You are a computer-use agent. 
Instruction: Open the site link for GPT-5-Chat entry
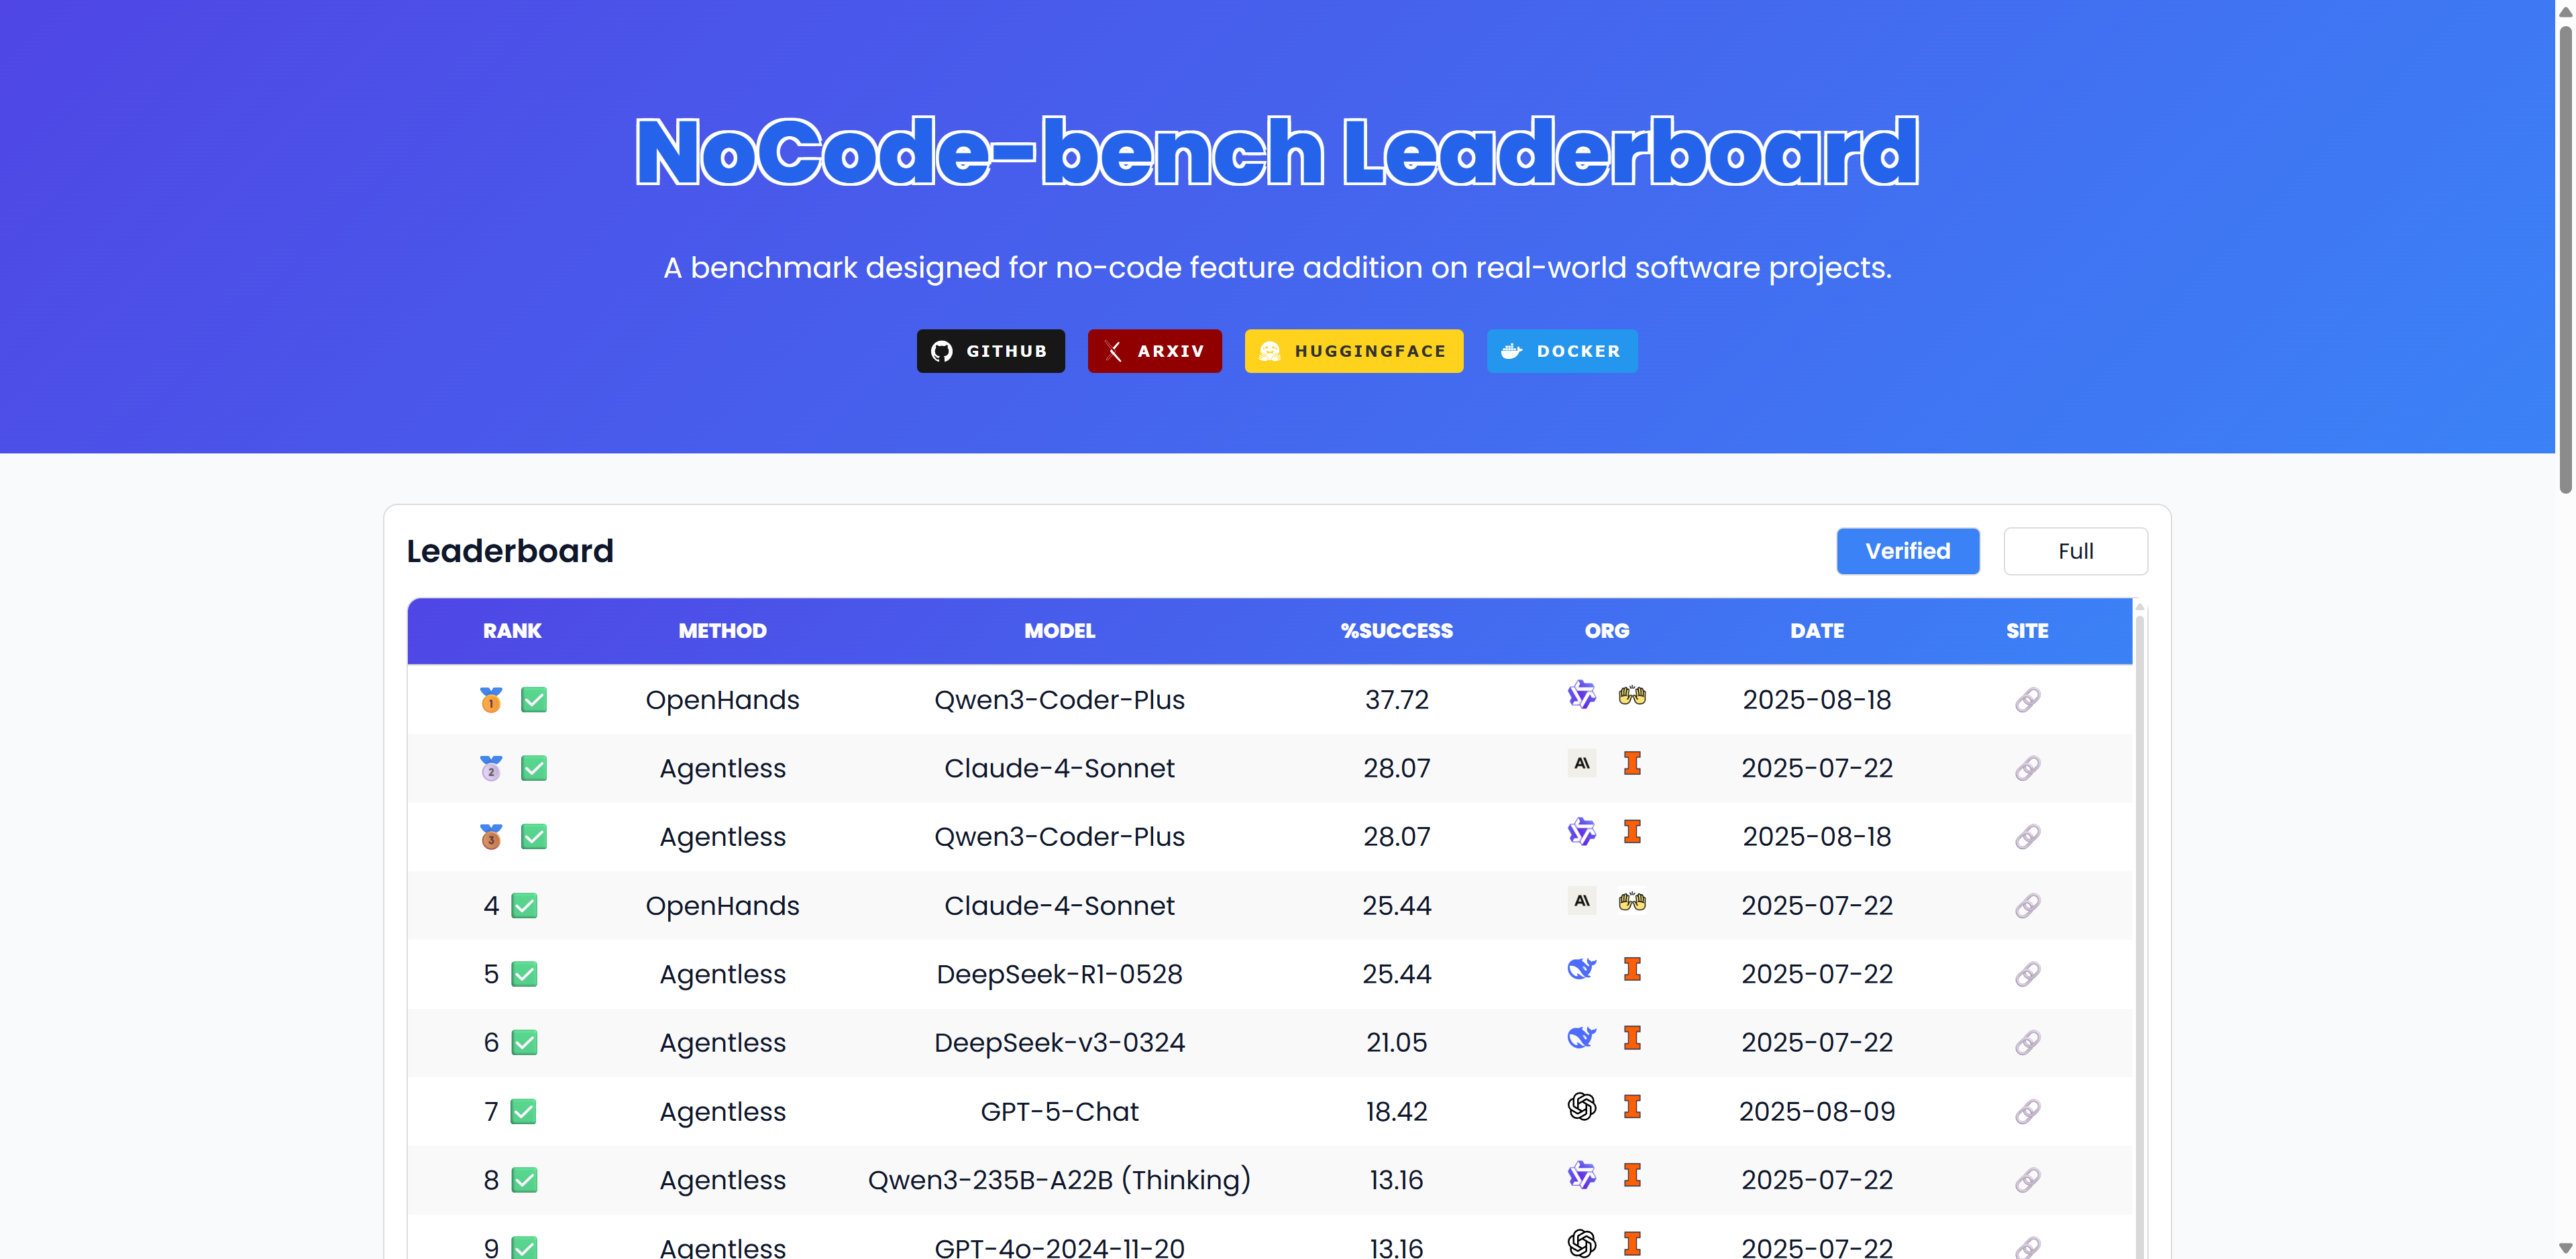(2026, 1111)
